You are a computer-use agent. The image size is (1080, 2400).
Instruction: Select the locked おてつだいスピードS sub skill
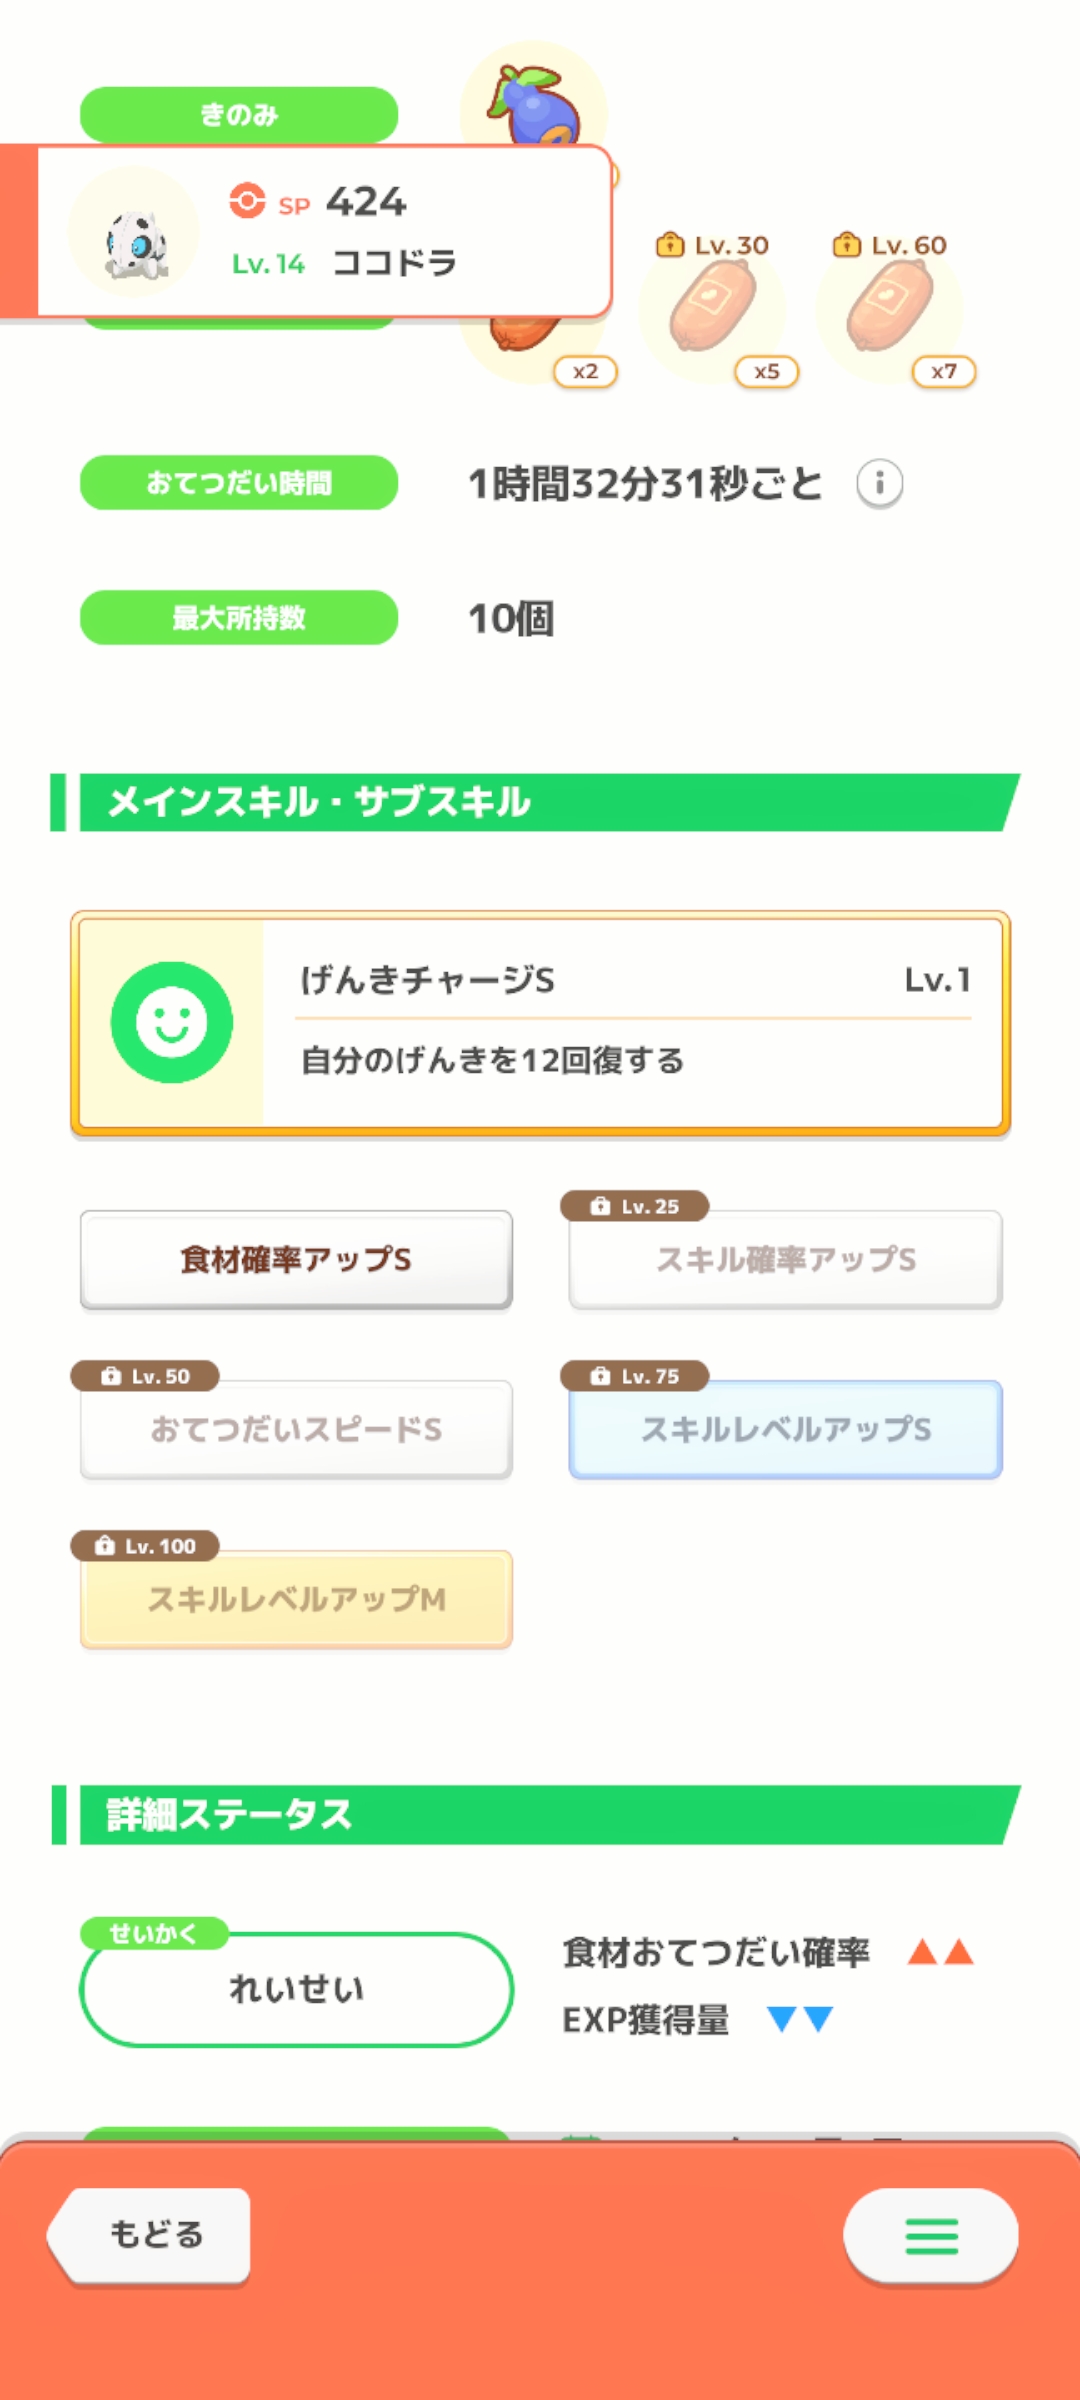point(296,1430)
